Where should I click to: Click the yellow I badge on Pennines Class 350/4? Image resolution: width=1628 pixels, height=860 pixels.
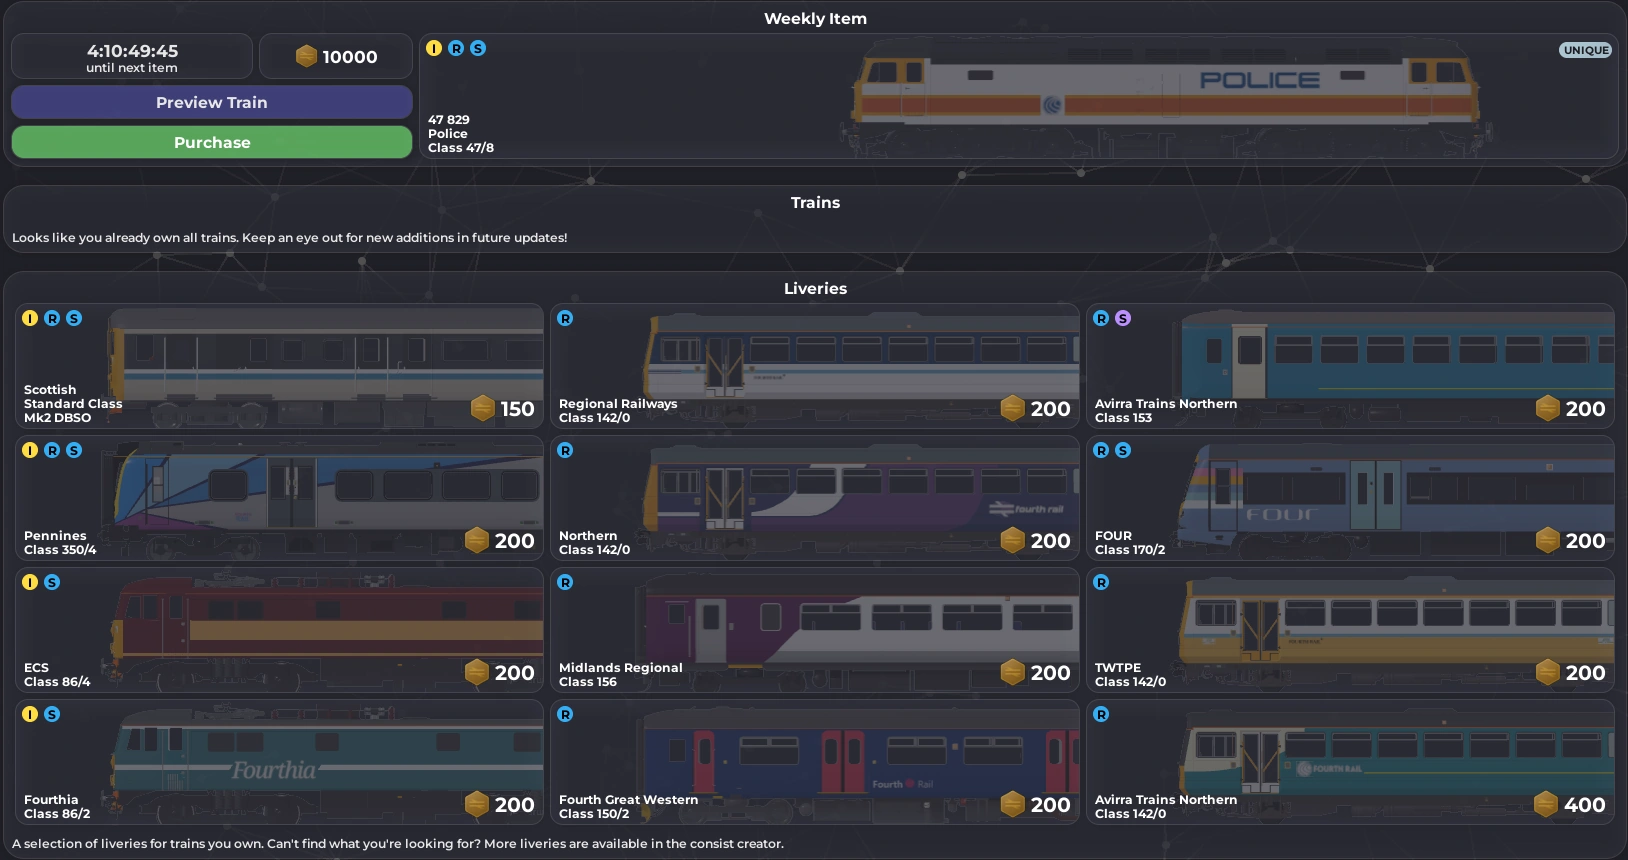(x=30, y=450)
